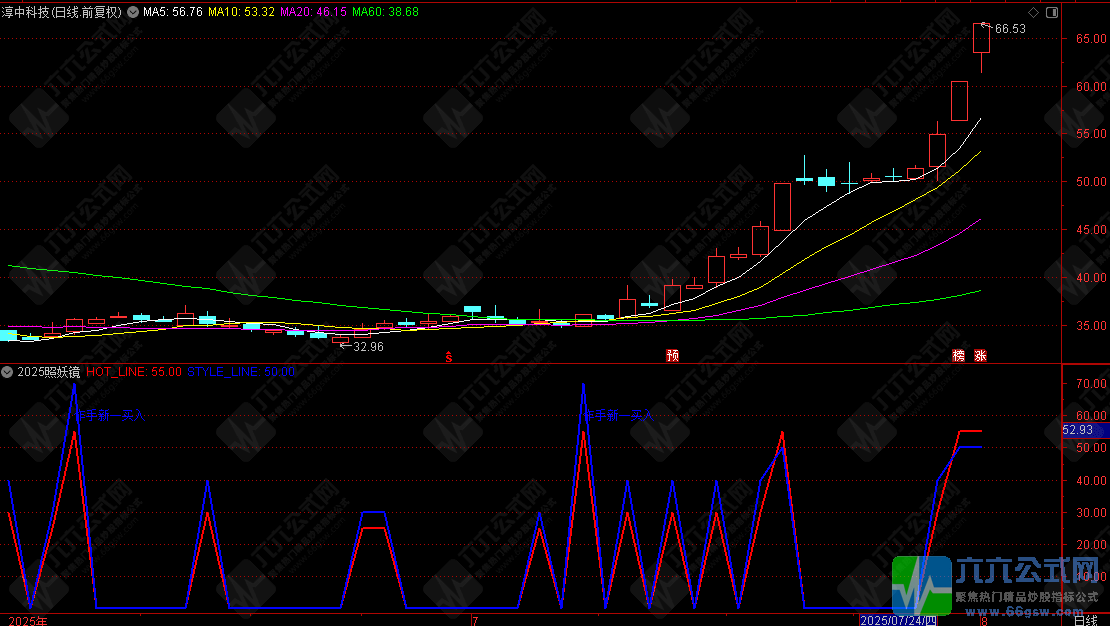Open the 榜 ranking marker icon
The width and height of the screenshot is (1110, 626).
click(x=959, y=355)
